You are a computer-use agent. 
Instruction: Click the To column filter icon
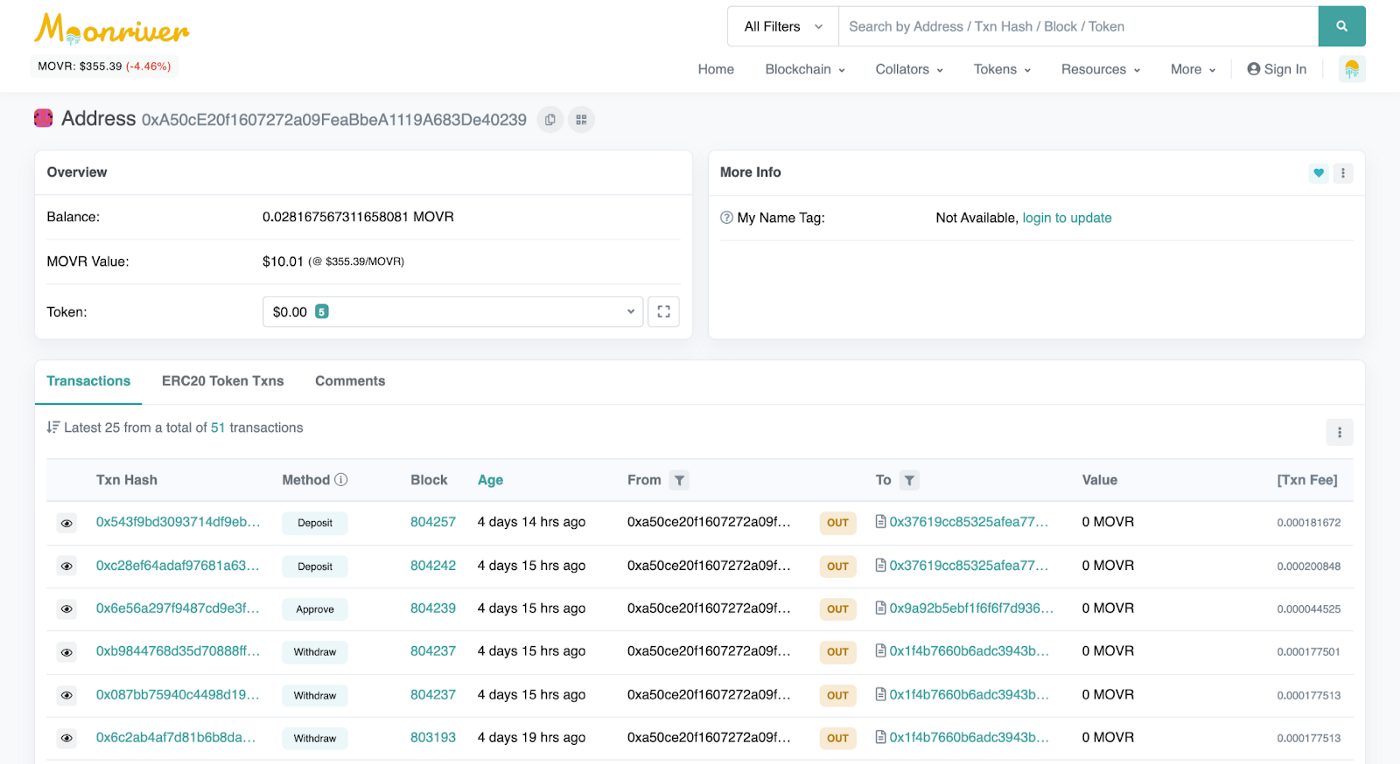pyautogui.click(x=909, y=481)
